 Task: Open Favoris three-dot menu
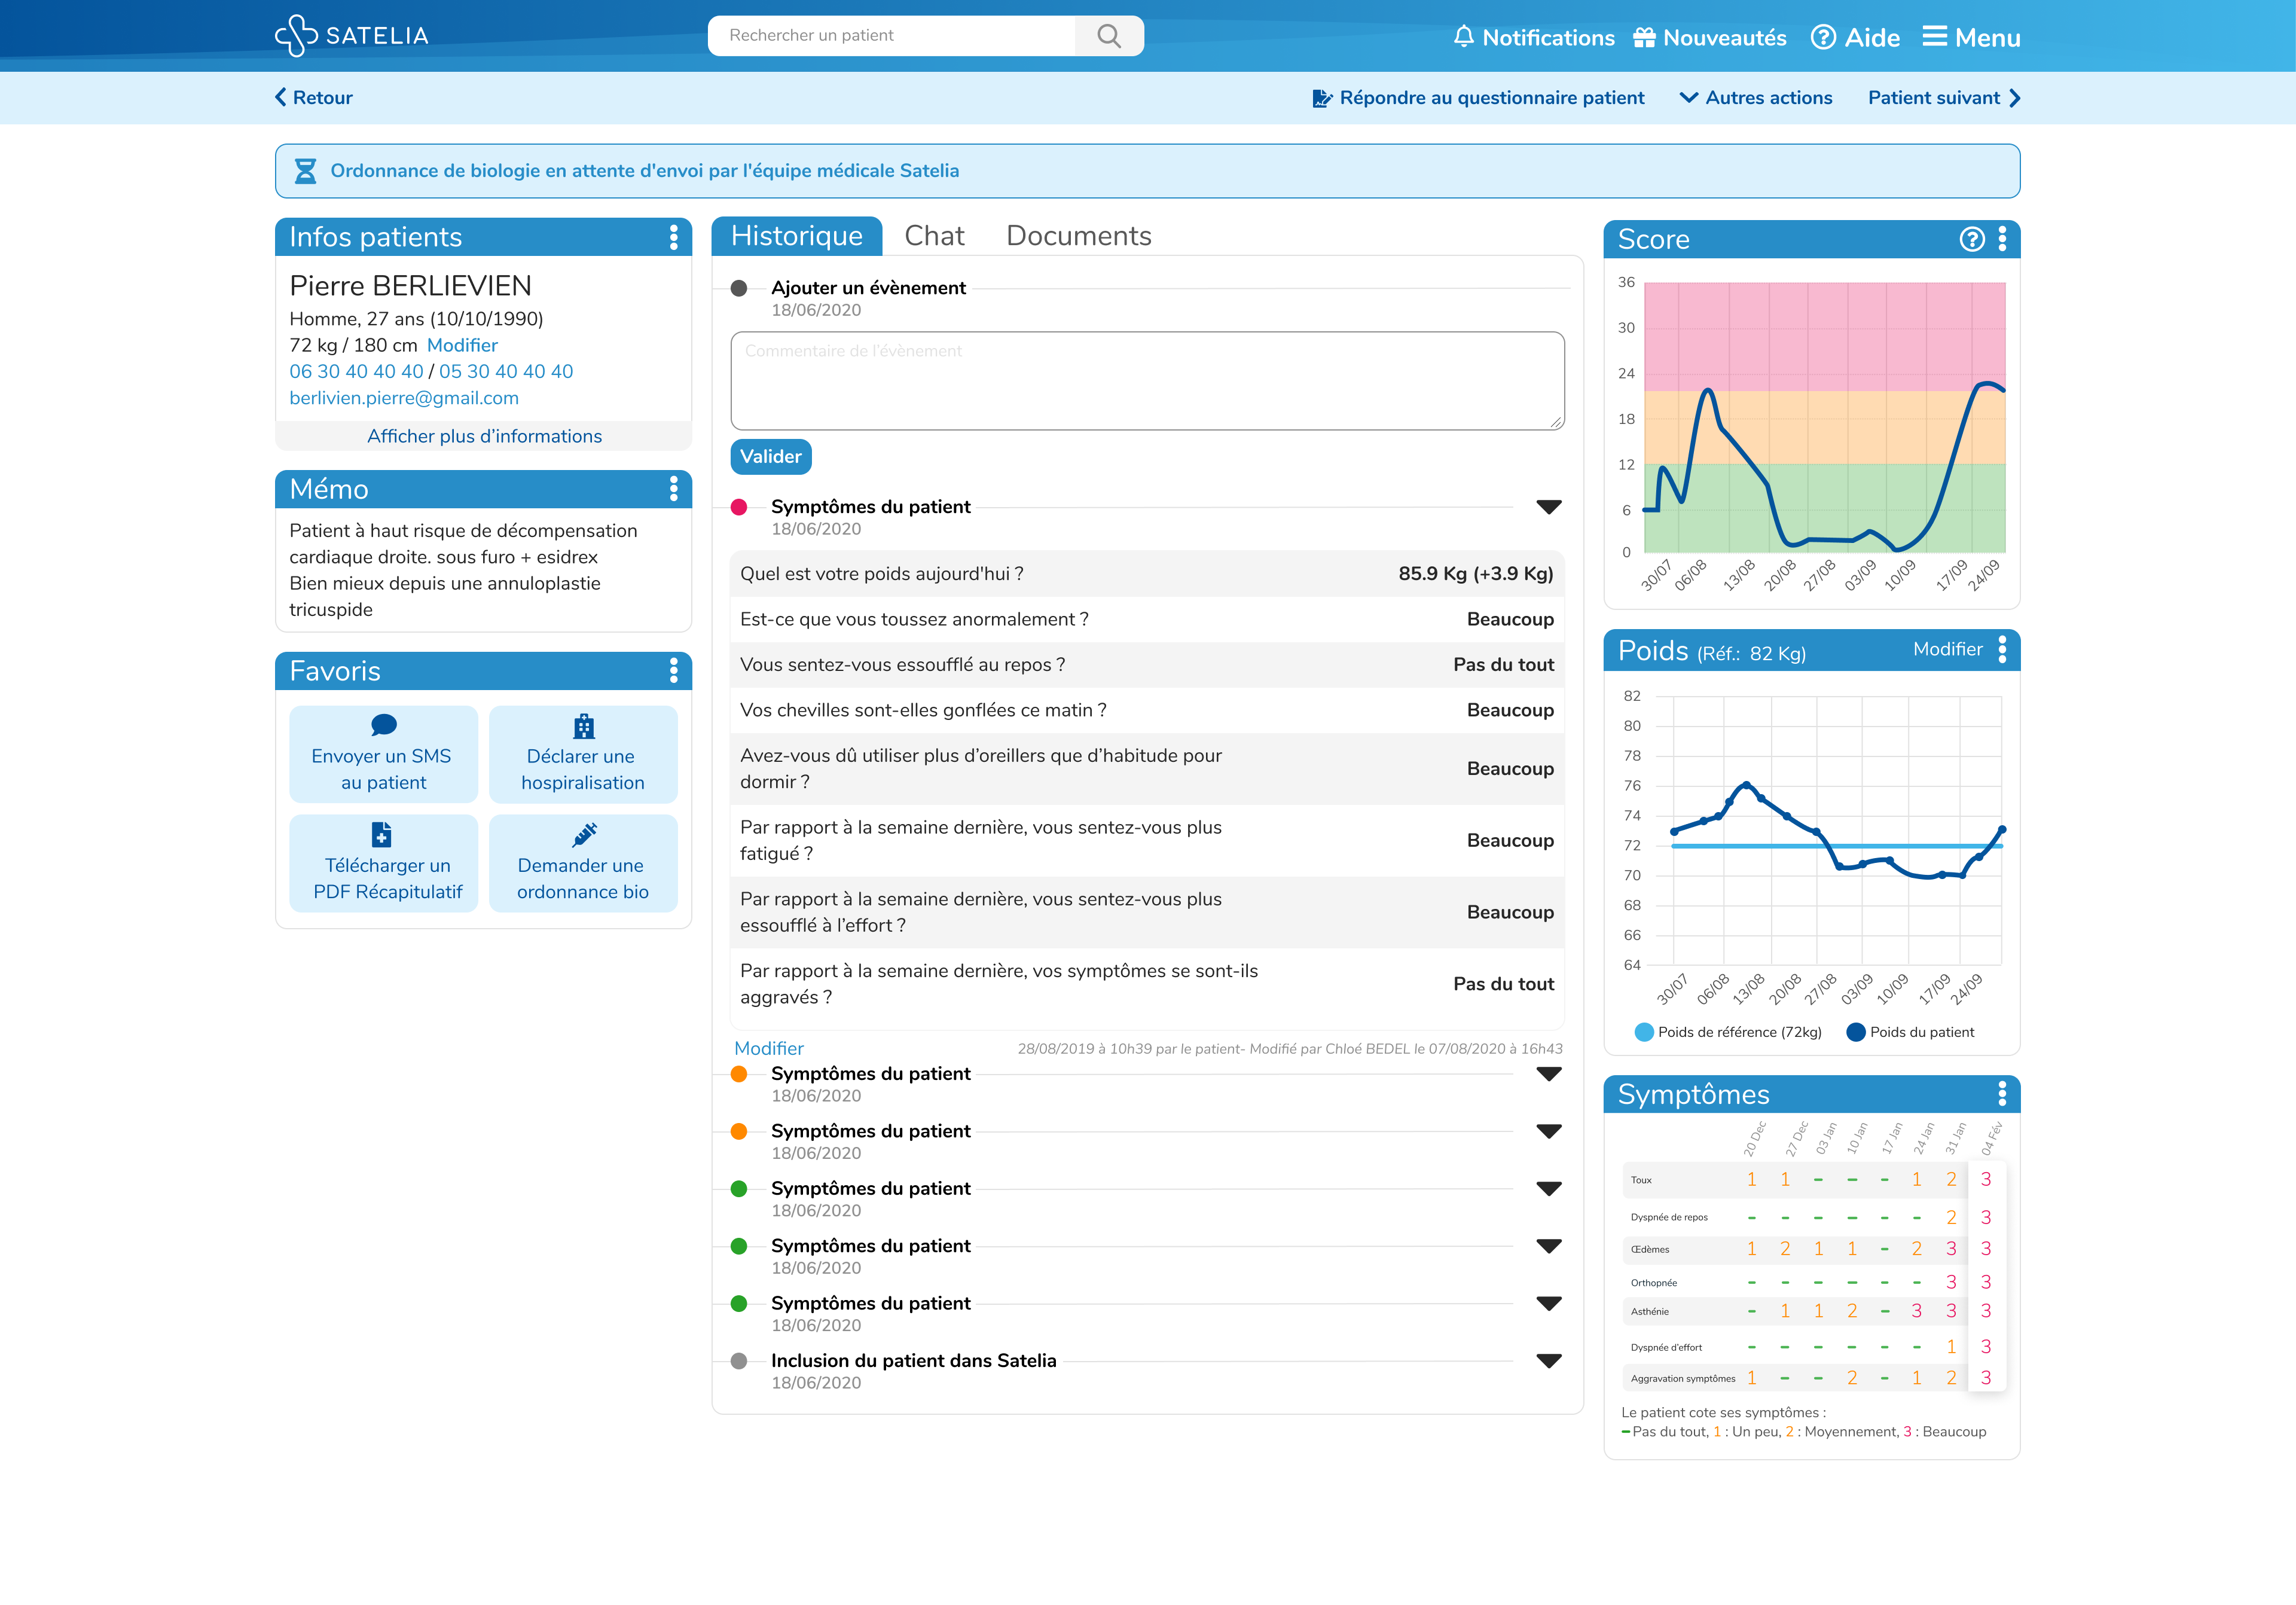coord(673,671)
